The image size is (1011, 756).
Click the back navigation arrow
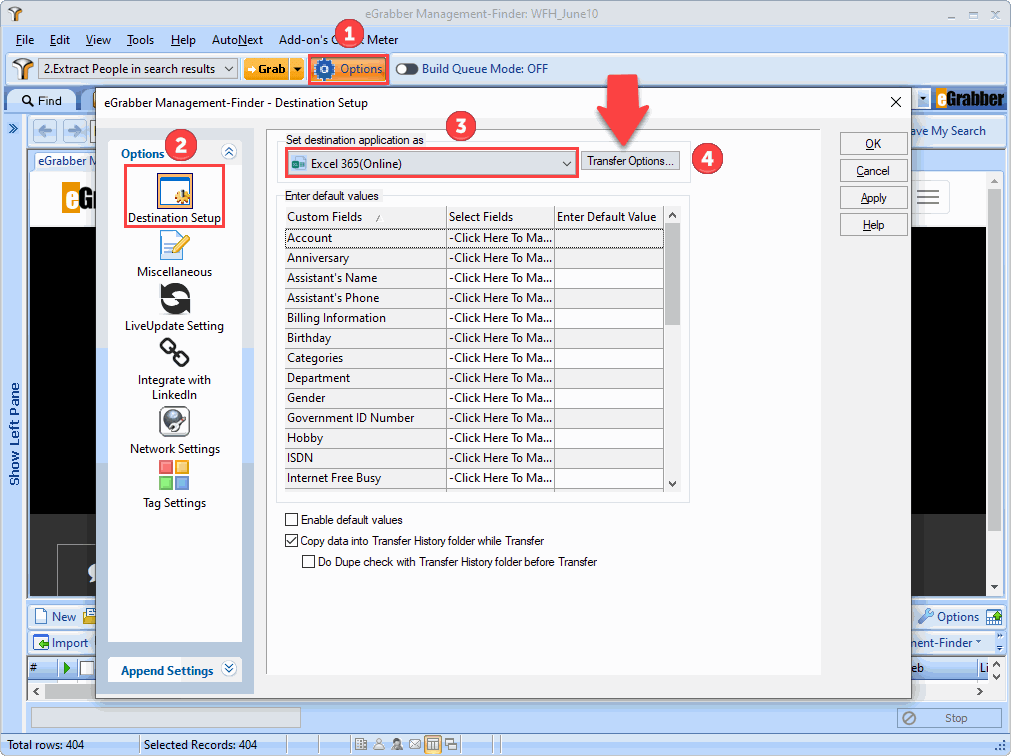45,131
